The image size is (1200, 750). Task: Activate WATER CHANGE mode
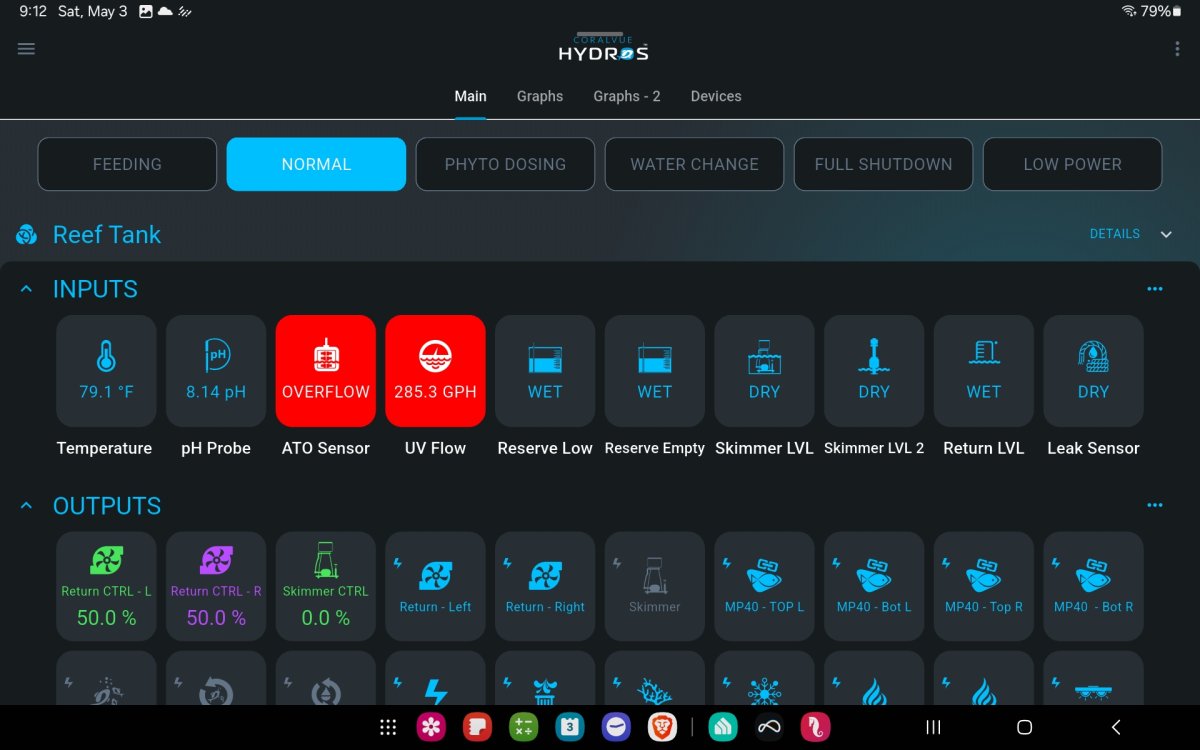coord(694,164)
